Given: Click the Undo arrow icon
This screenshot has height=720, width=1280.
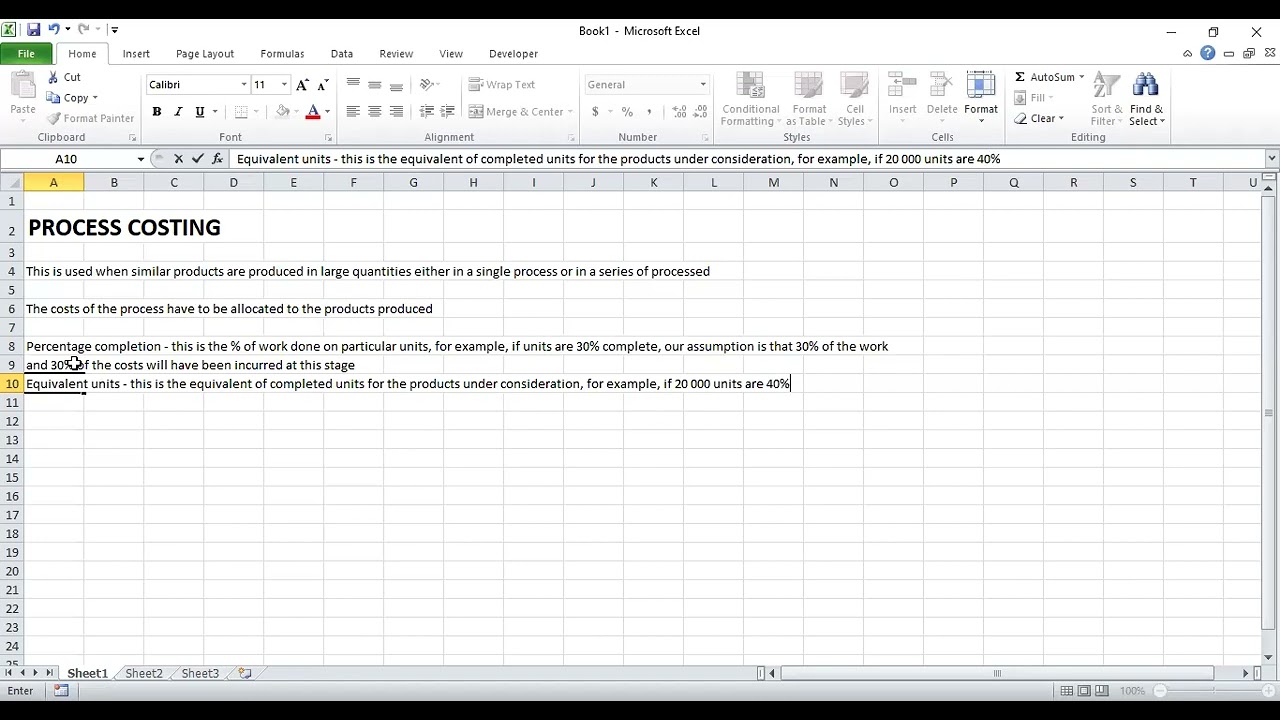Looking at the screenshot, I should pos(53,30).
